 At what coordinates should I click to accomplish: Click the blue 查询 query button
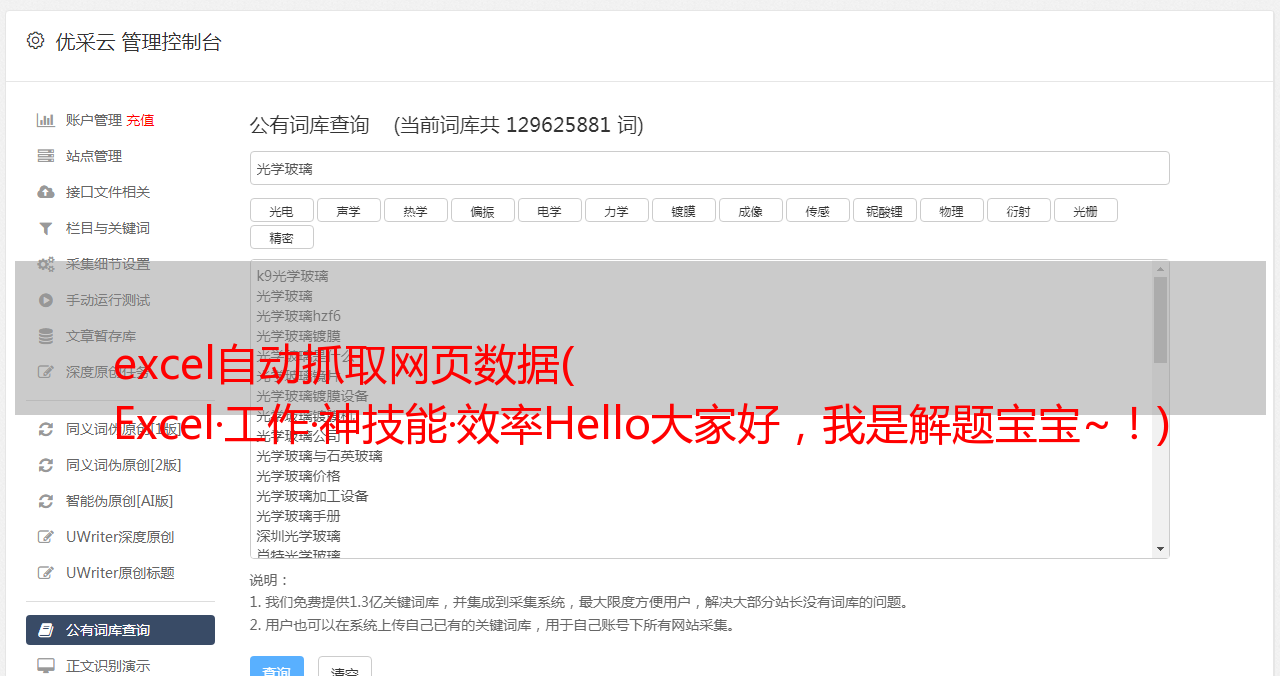(276, 668)
